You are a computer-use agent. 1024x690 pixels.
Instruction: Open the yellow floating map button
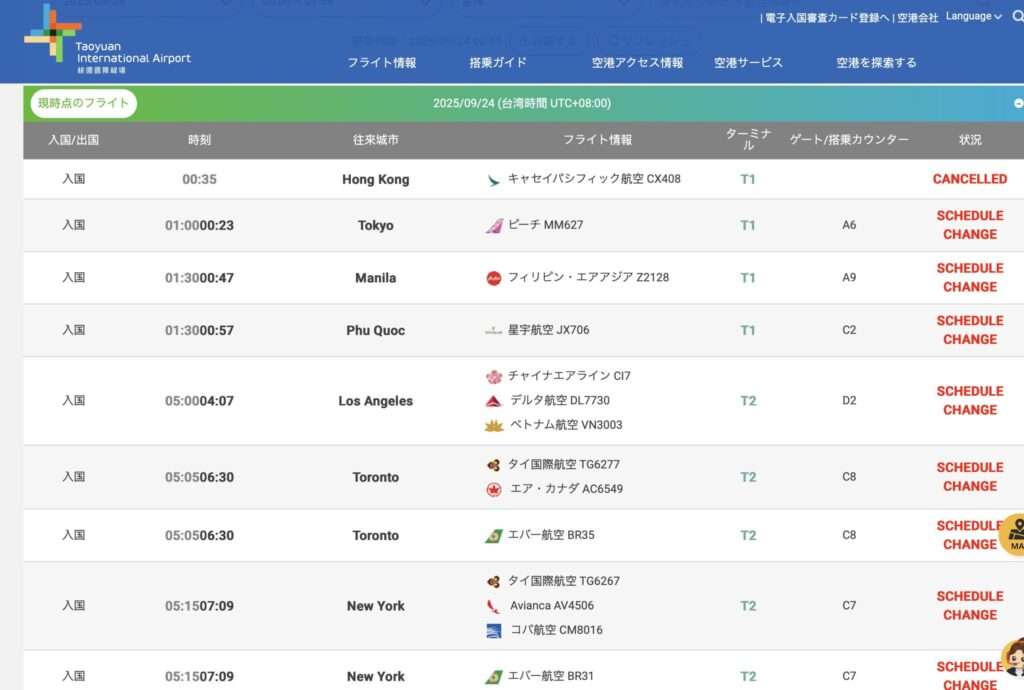(1013, 535)
